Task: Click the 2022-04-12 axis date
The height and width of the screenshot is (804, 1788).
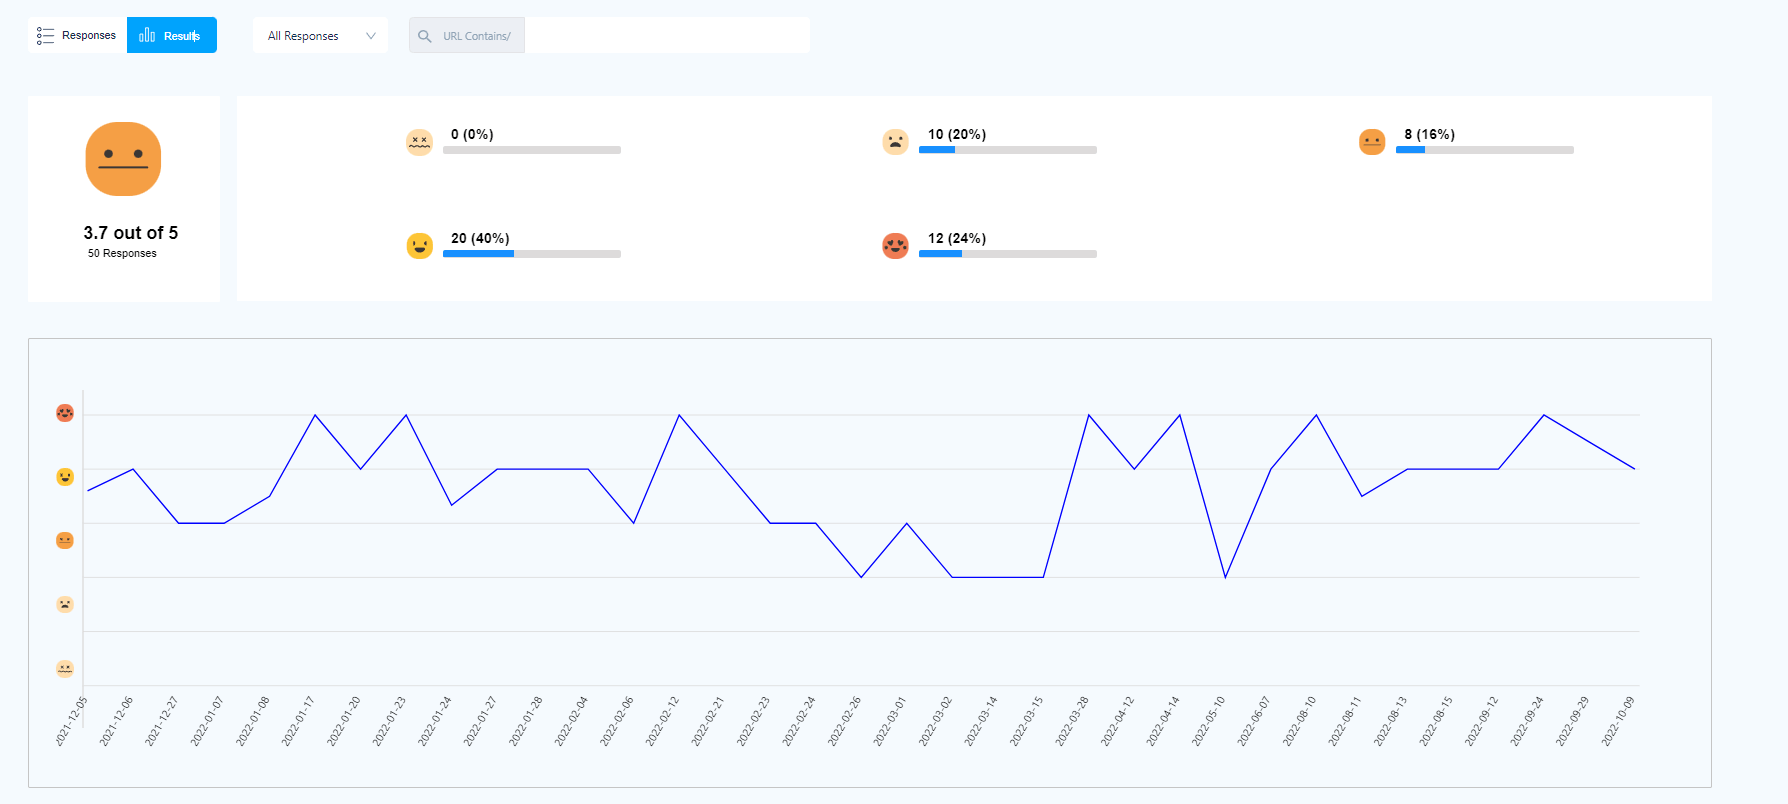Action: tap(1118, 721)
